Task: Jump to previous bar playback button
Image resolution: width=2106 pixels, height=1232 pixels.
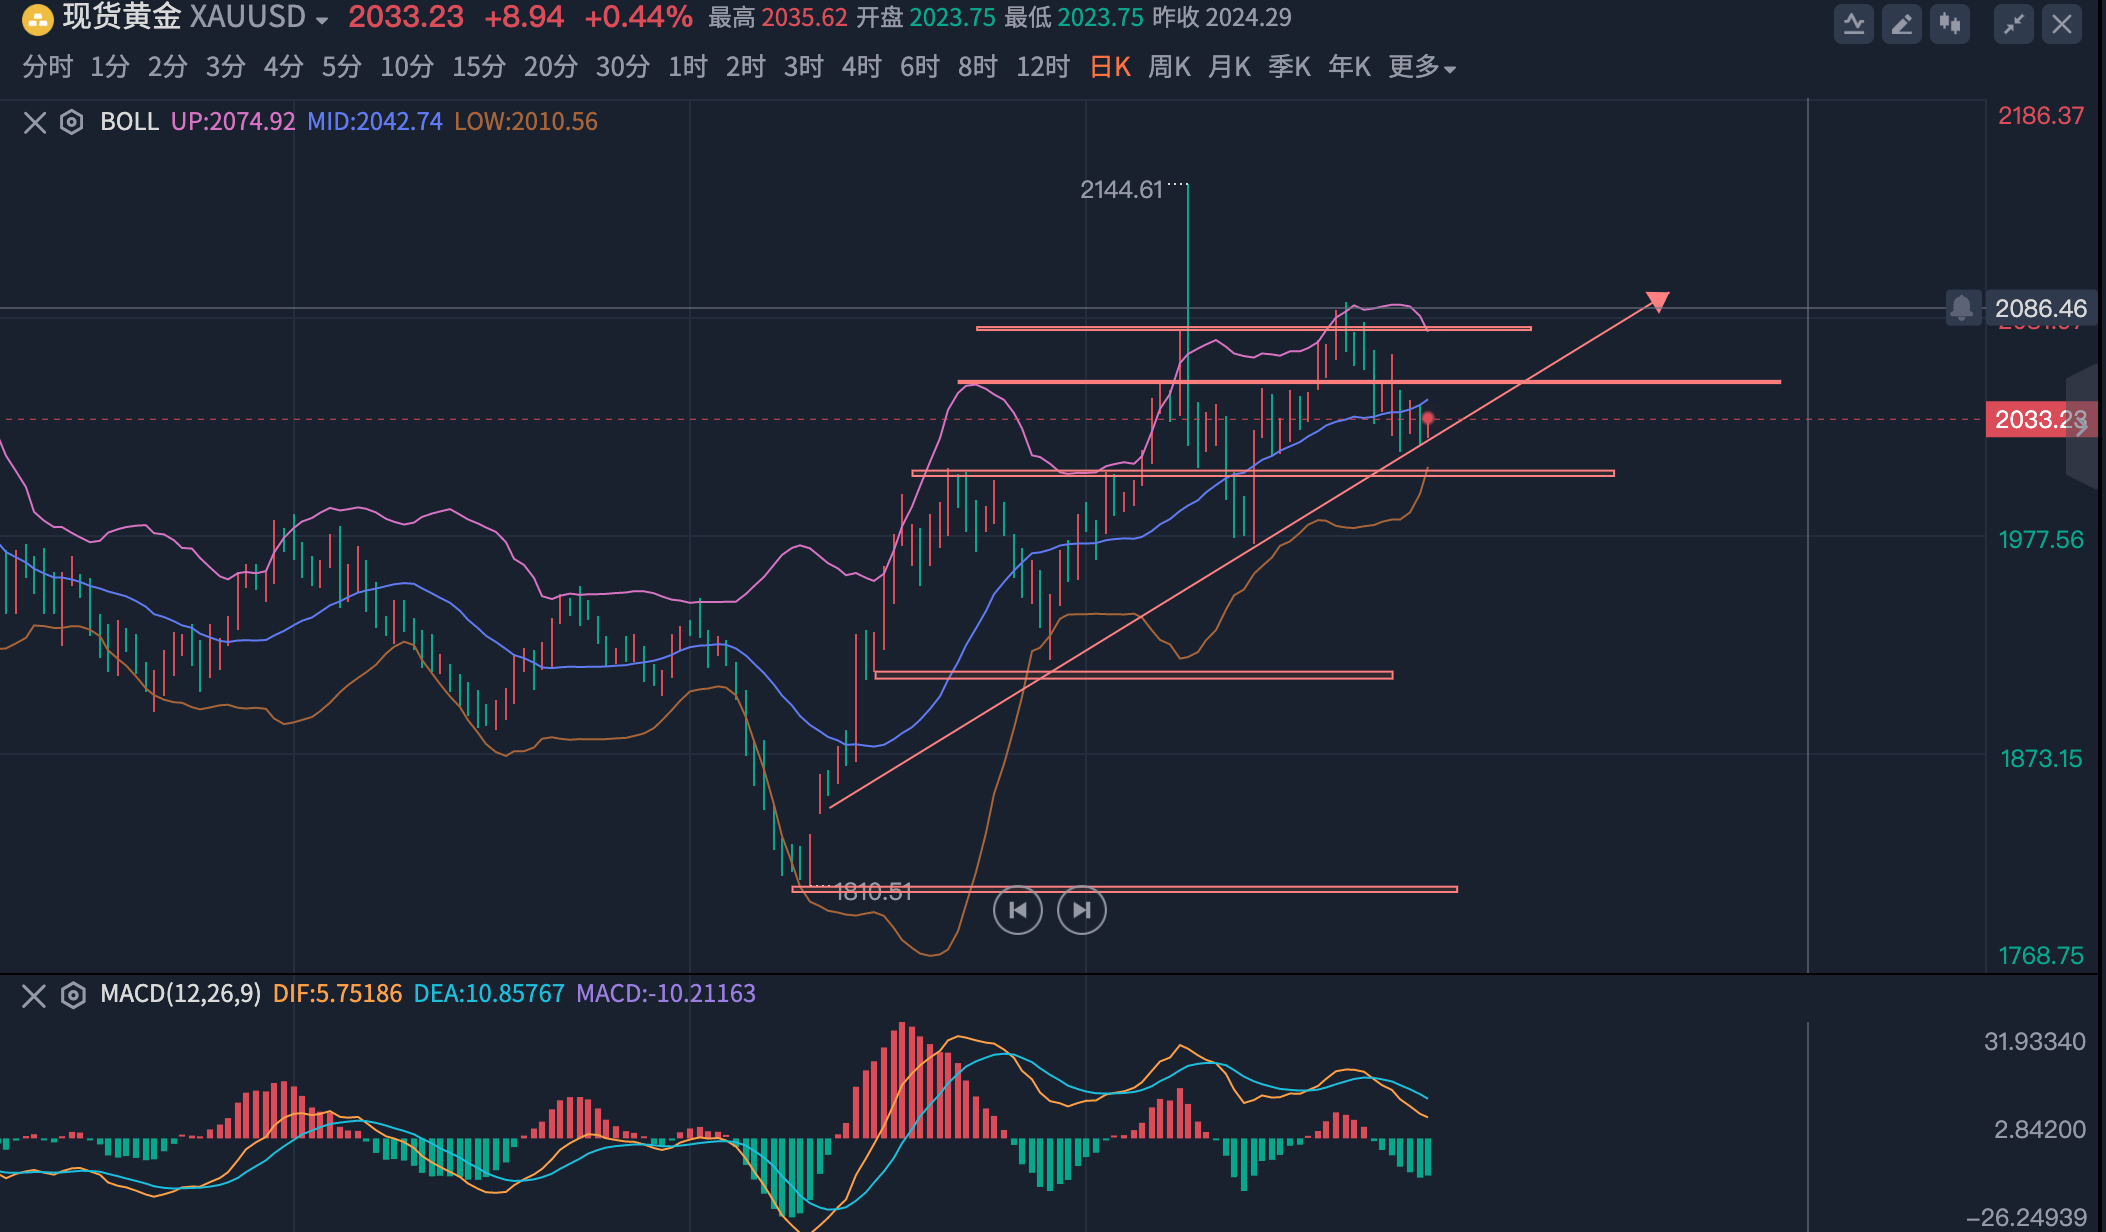Action: coord(1017,910)
